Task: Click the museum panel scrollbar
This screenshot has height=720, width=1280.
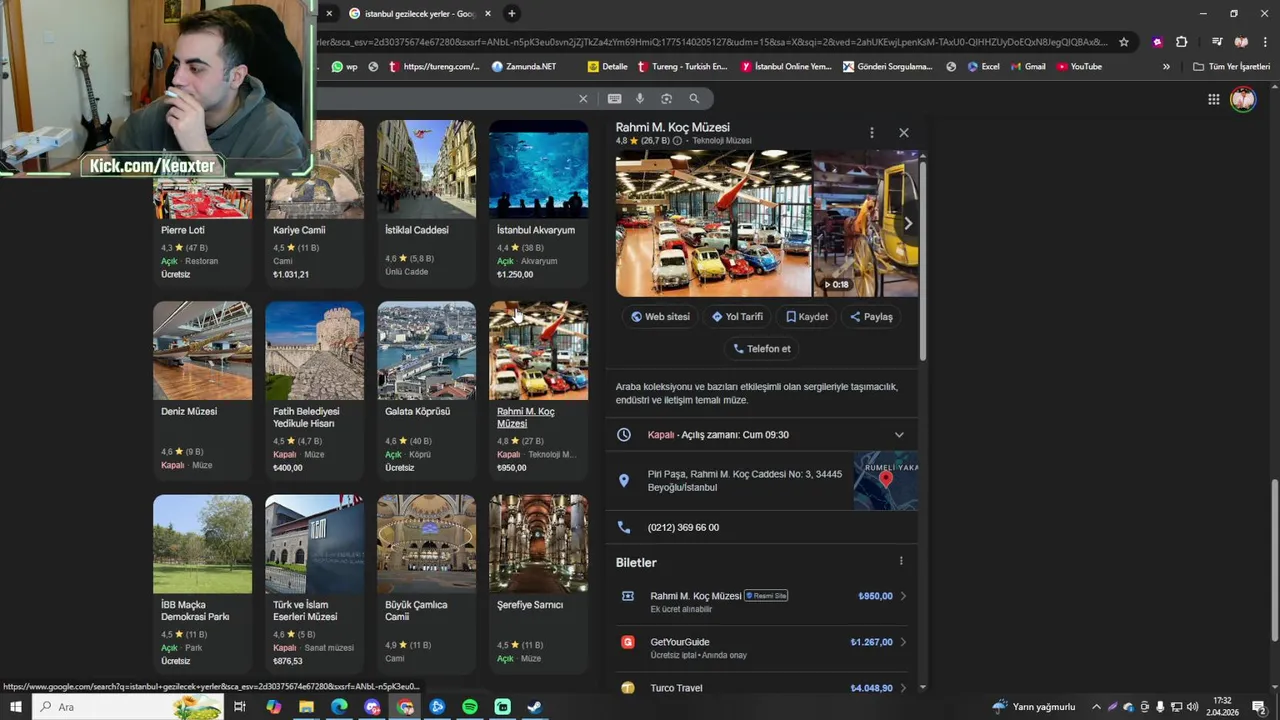Action: (x=922, y=260)
